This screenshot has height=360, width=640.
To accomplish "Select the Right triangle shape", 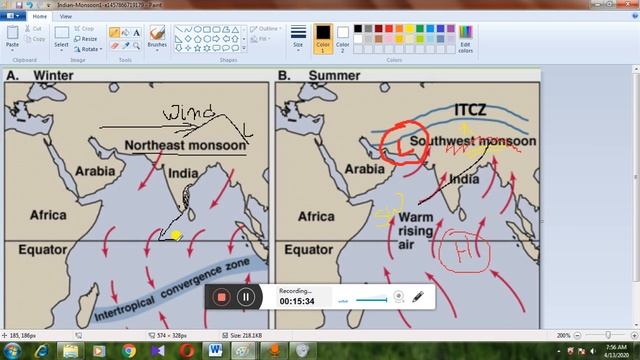I will 179,39.
